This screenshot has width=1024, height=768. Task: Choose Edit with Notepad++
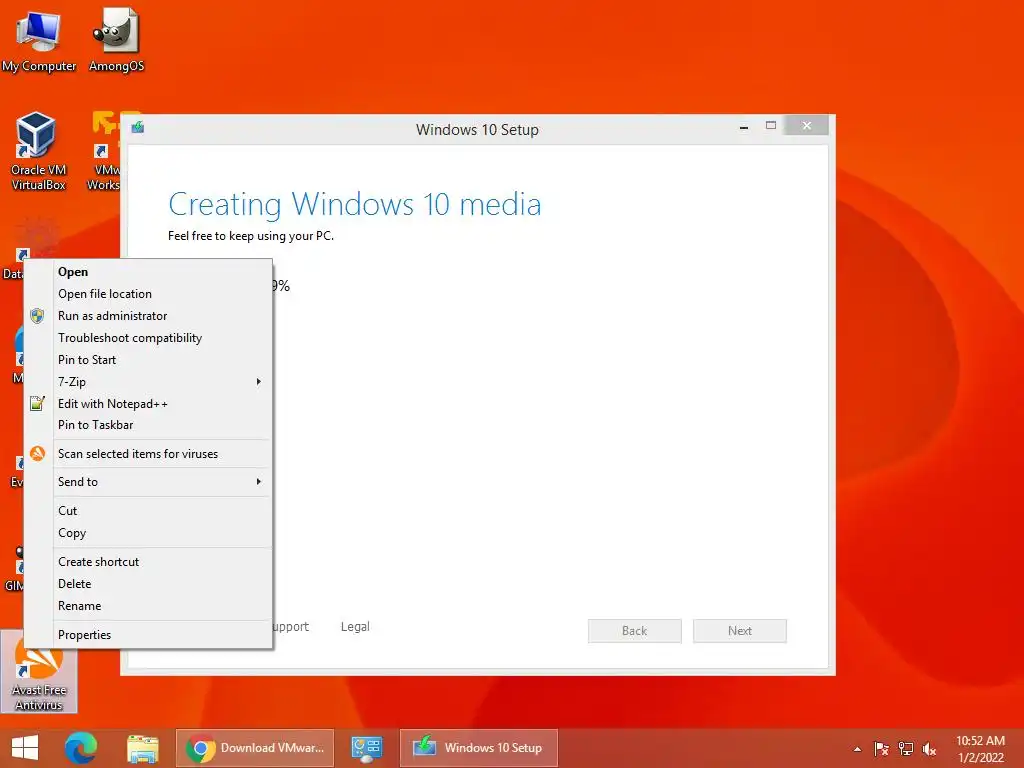click(x=148, y=404)
